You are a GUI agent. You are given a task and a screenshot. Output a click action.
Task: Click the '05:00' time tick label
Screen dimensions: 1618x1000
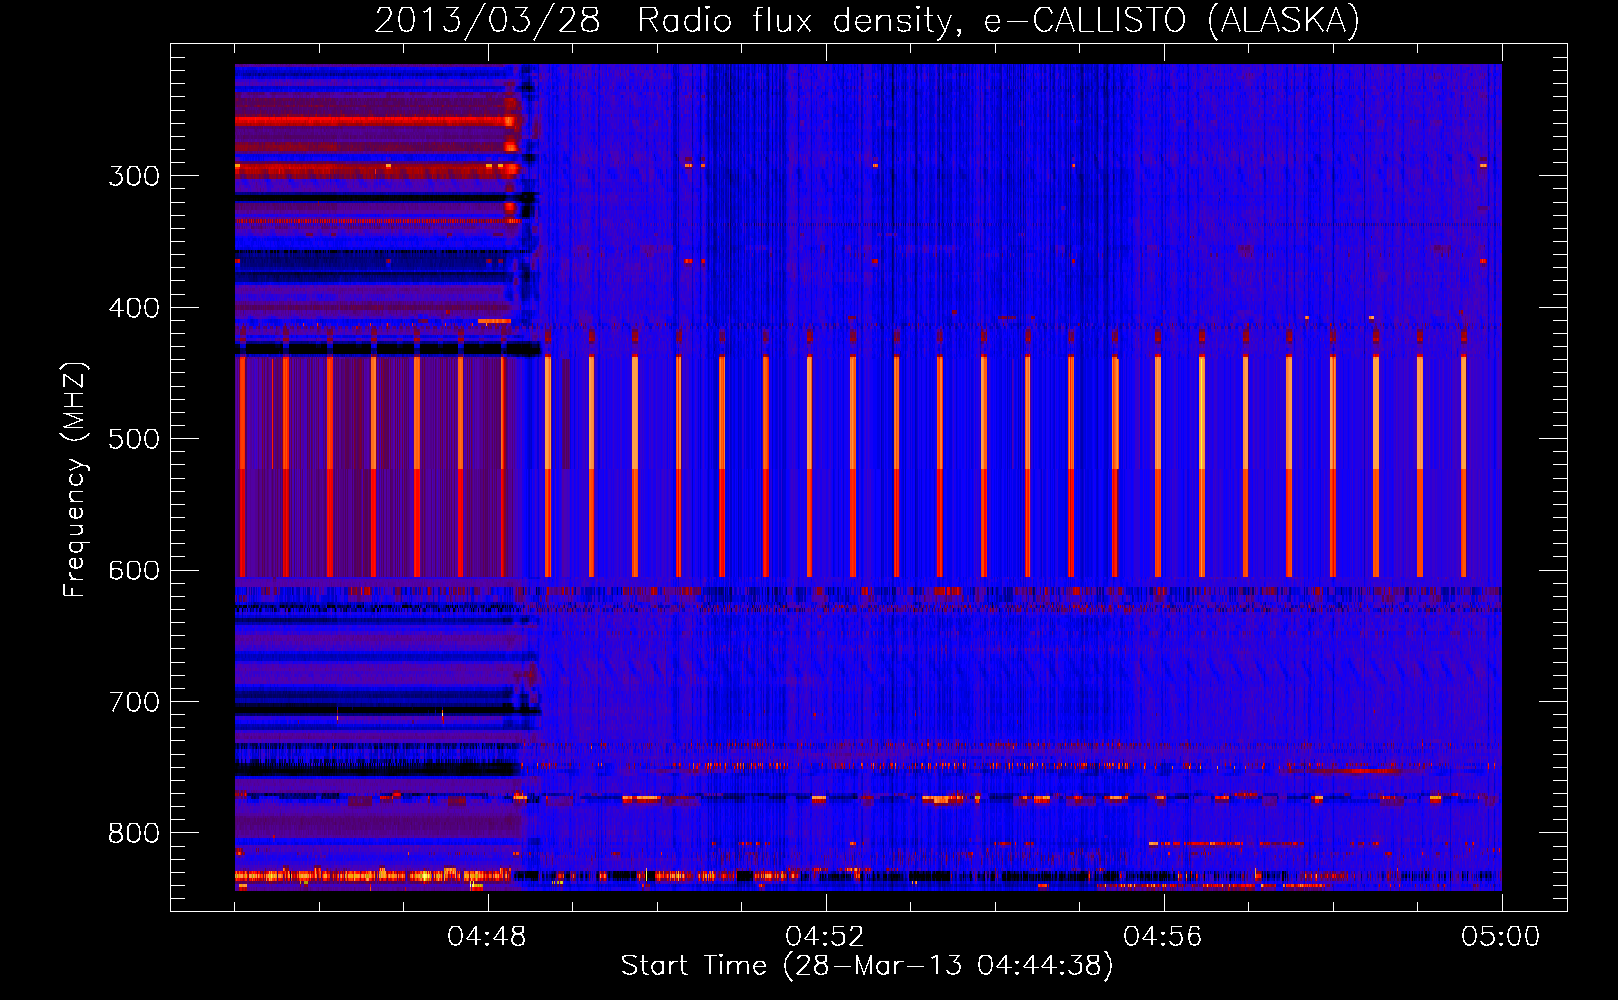[1501, 937]
